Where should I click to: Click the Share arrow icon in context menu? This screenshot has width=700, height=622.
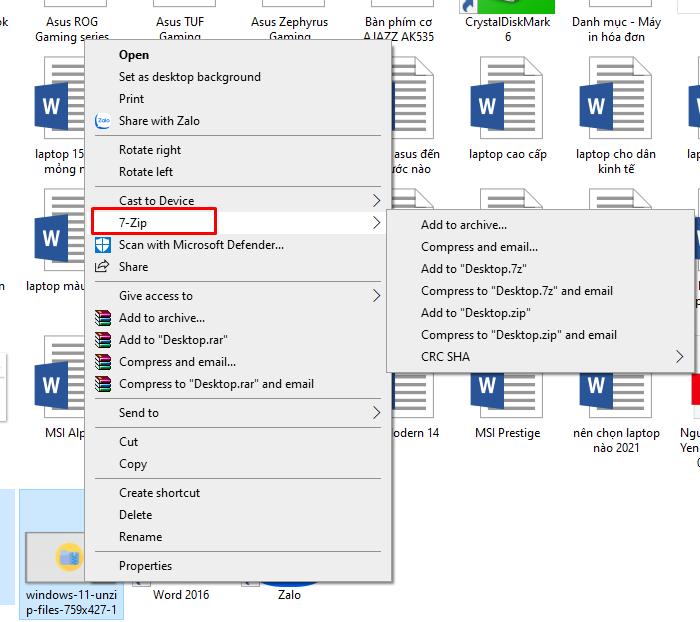pos(102,267)
